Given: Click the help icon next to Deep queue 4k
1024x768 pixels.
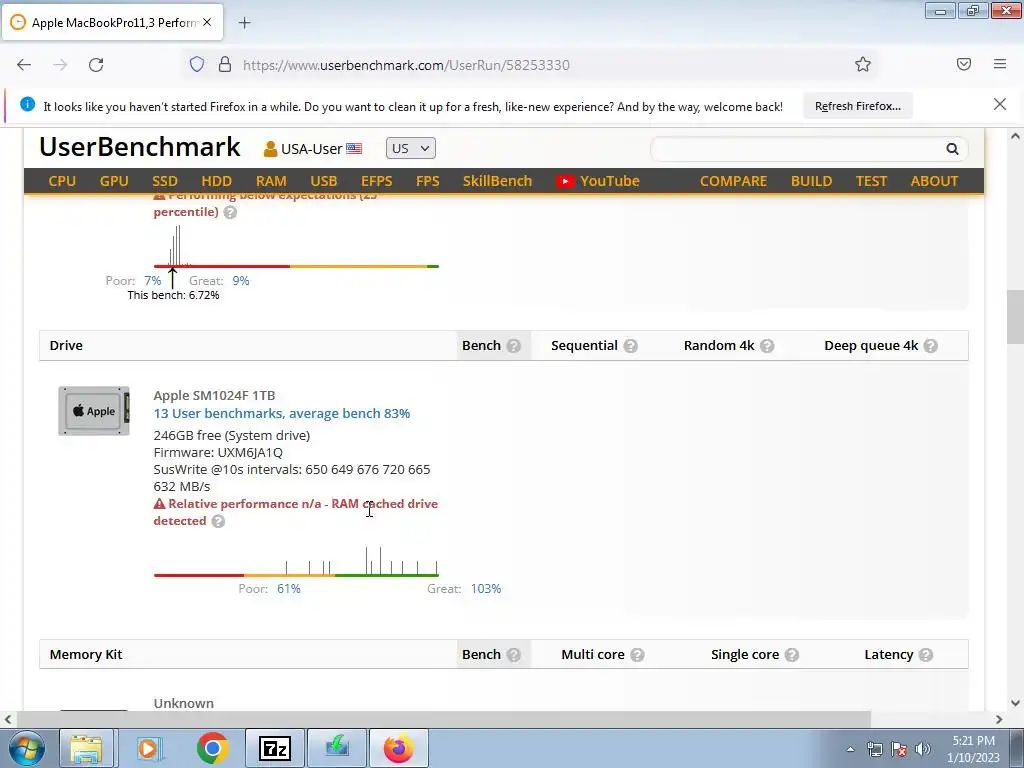Looking at the screenshot, I should [x=931, y=345].
